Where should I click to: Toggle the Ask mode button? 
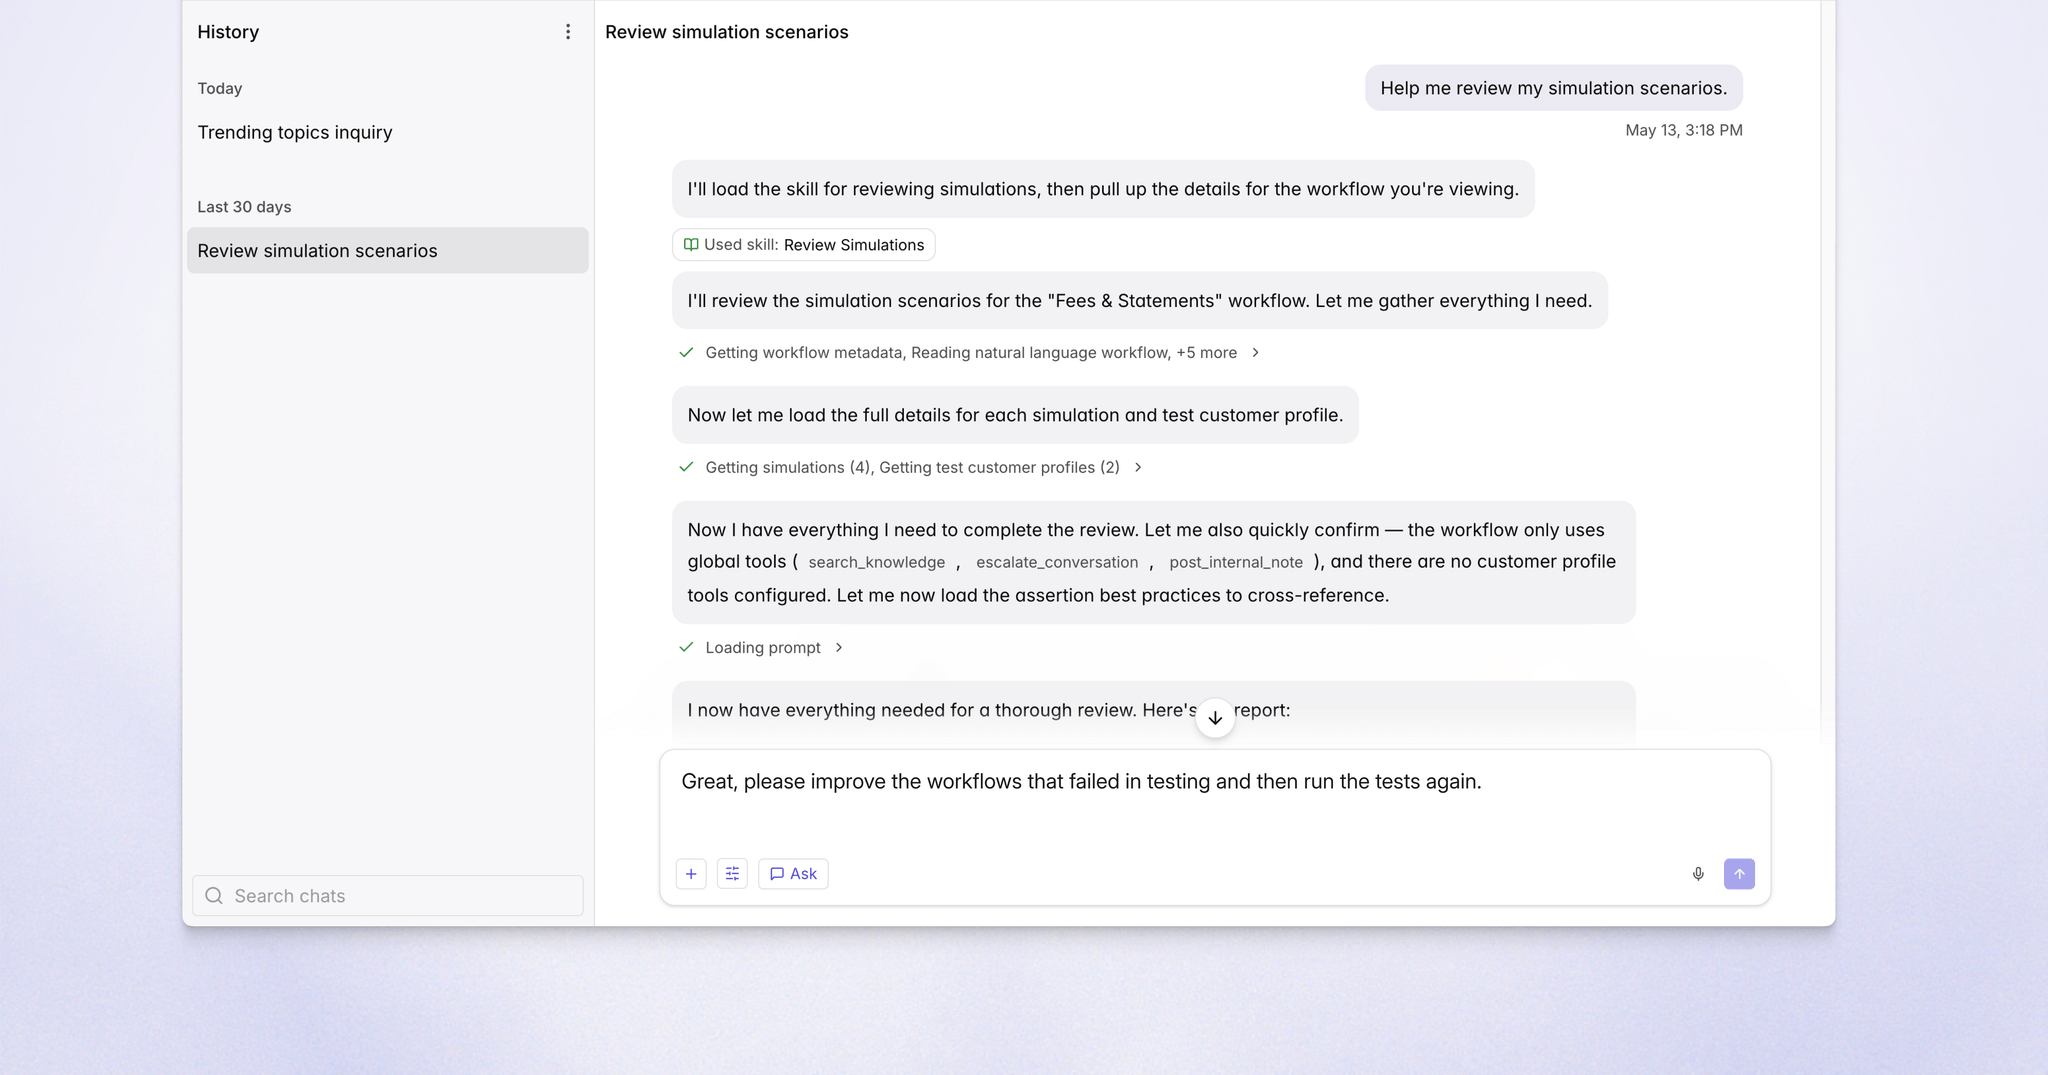coord(793,874)
